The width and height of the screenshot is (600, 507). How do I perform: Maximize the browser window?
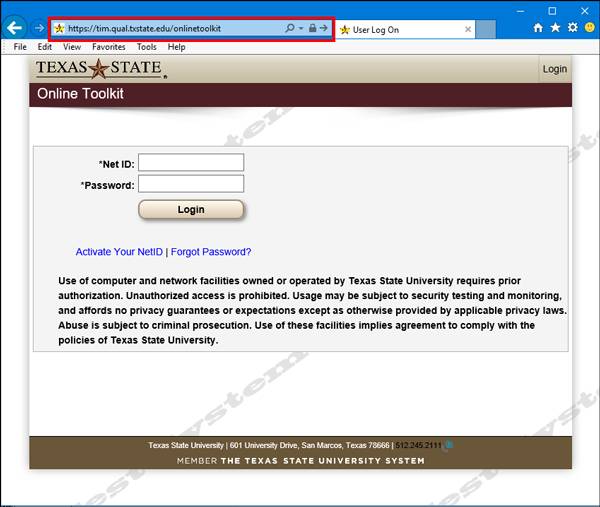tap(552, 11)
